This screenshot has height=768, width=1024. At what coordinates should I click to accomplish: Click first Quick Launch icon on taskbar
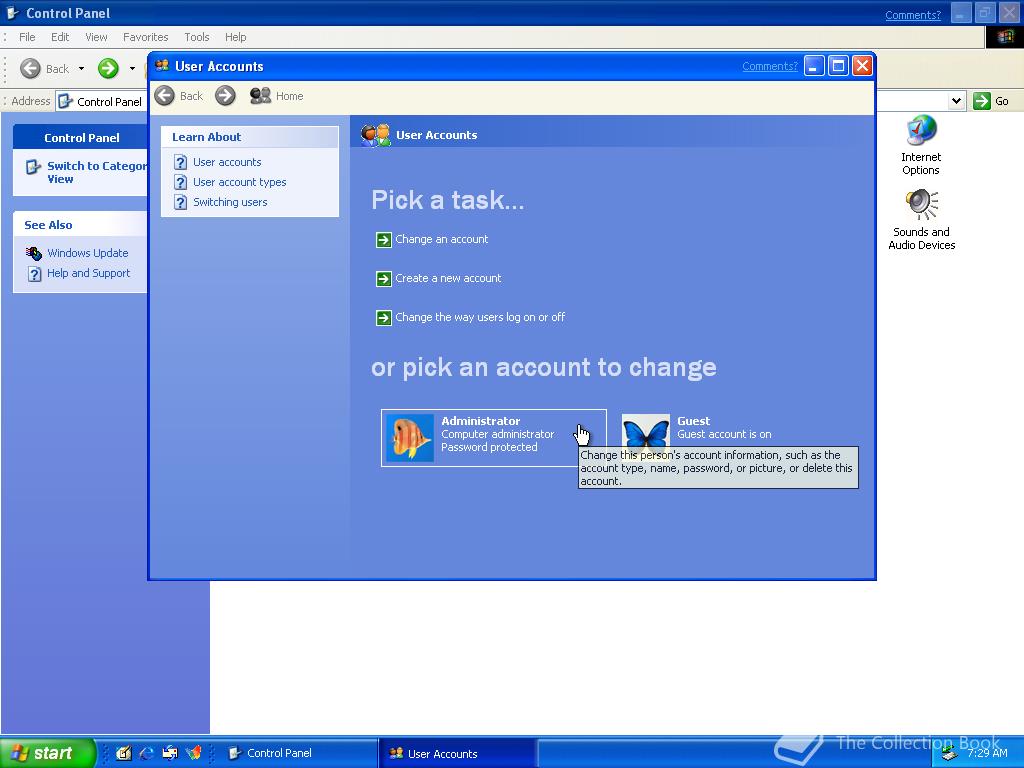(123, 753)
